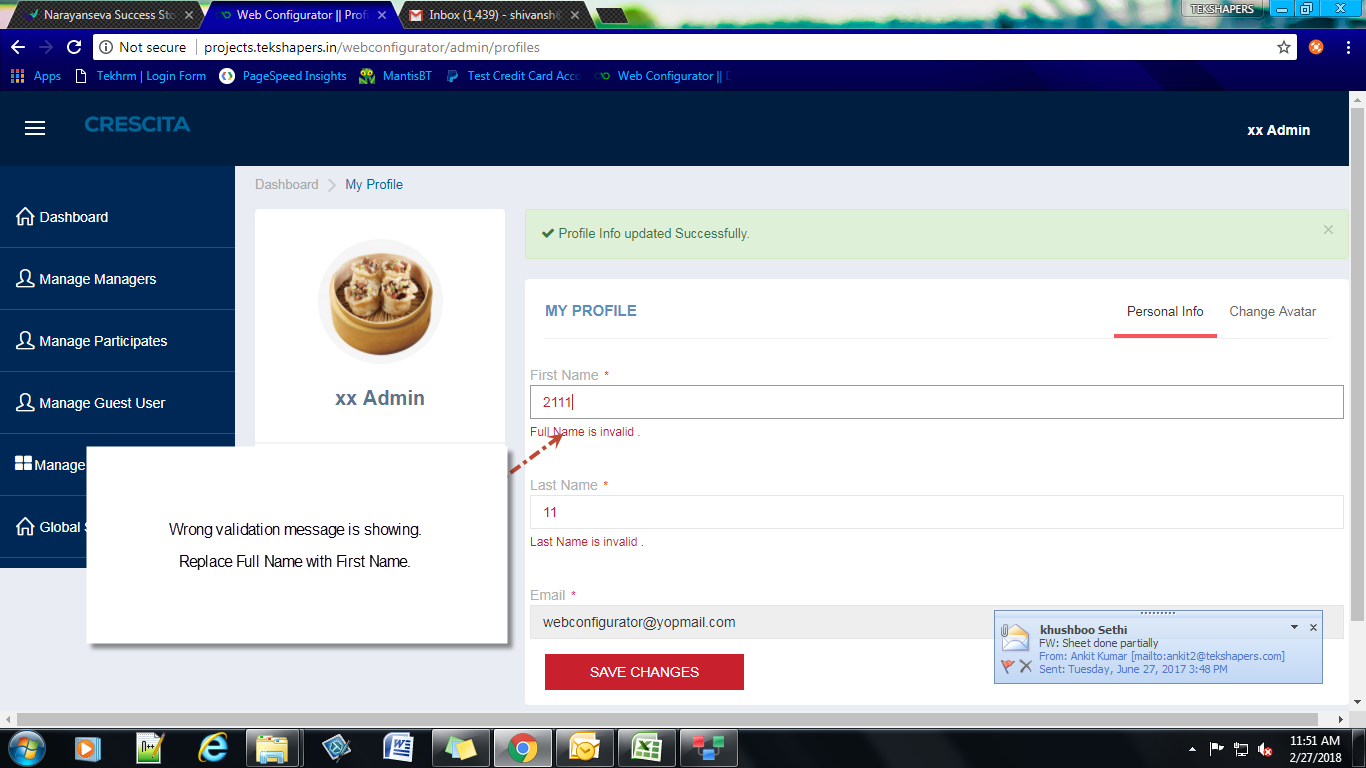Close the Narayanseva Success Story tab
The image size is (1366, 768).
point(188,15)
